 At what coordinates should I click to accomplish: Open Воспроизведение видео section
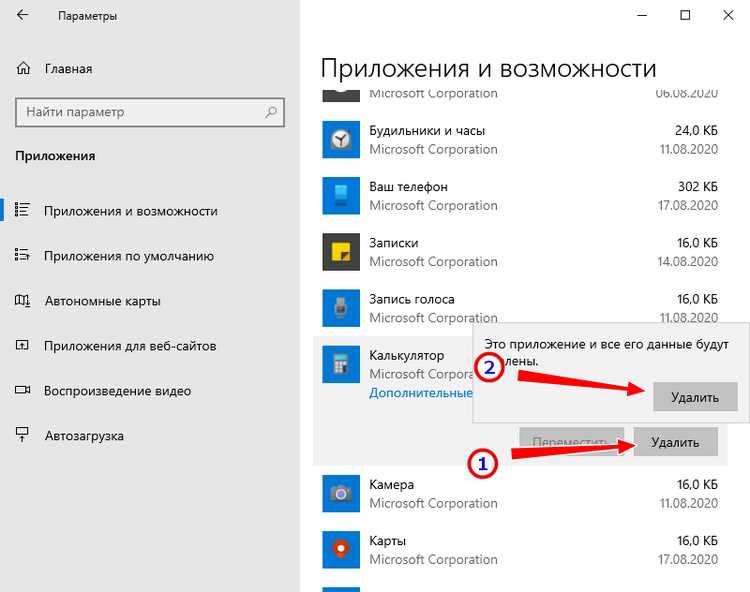[117, 391]
